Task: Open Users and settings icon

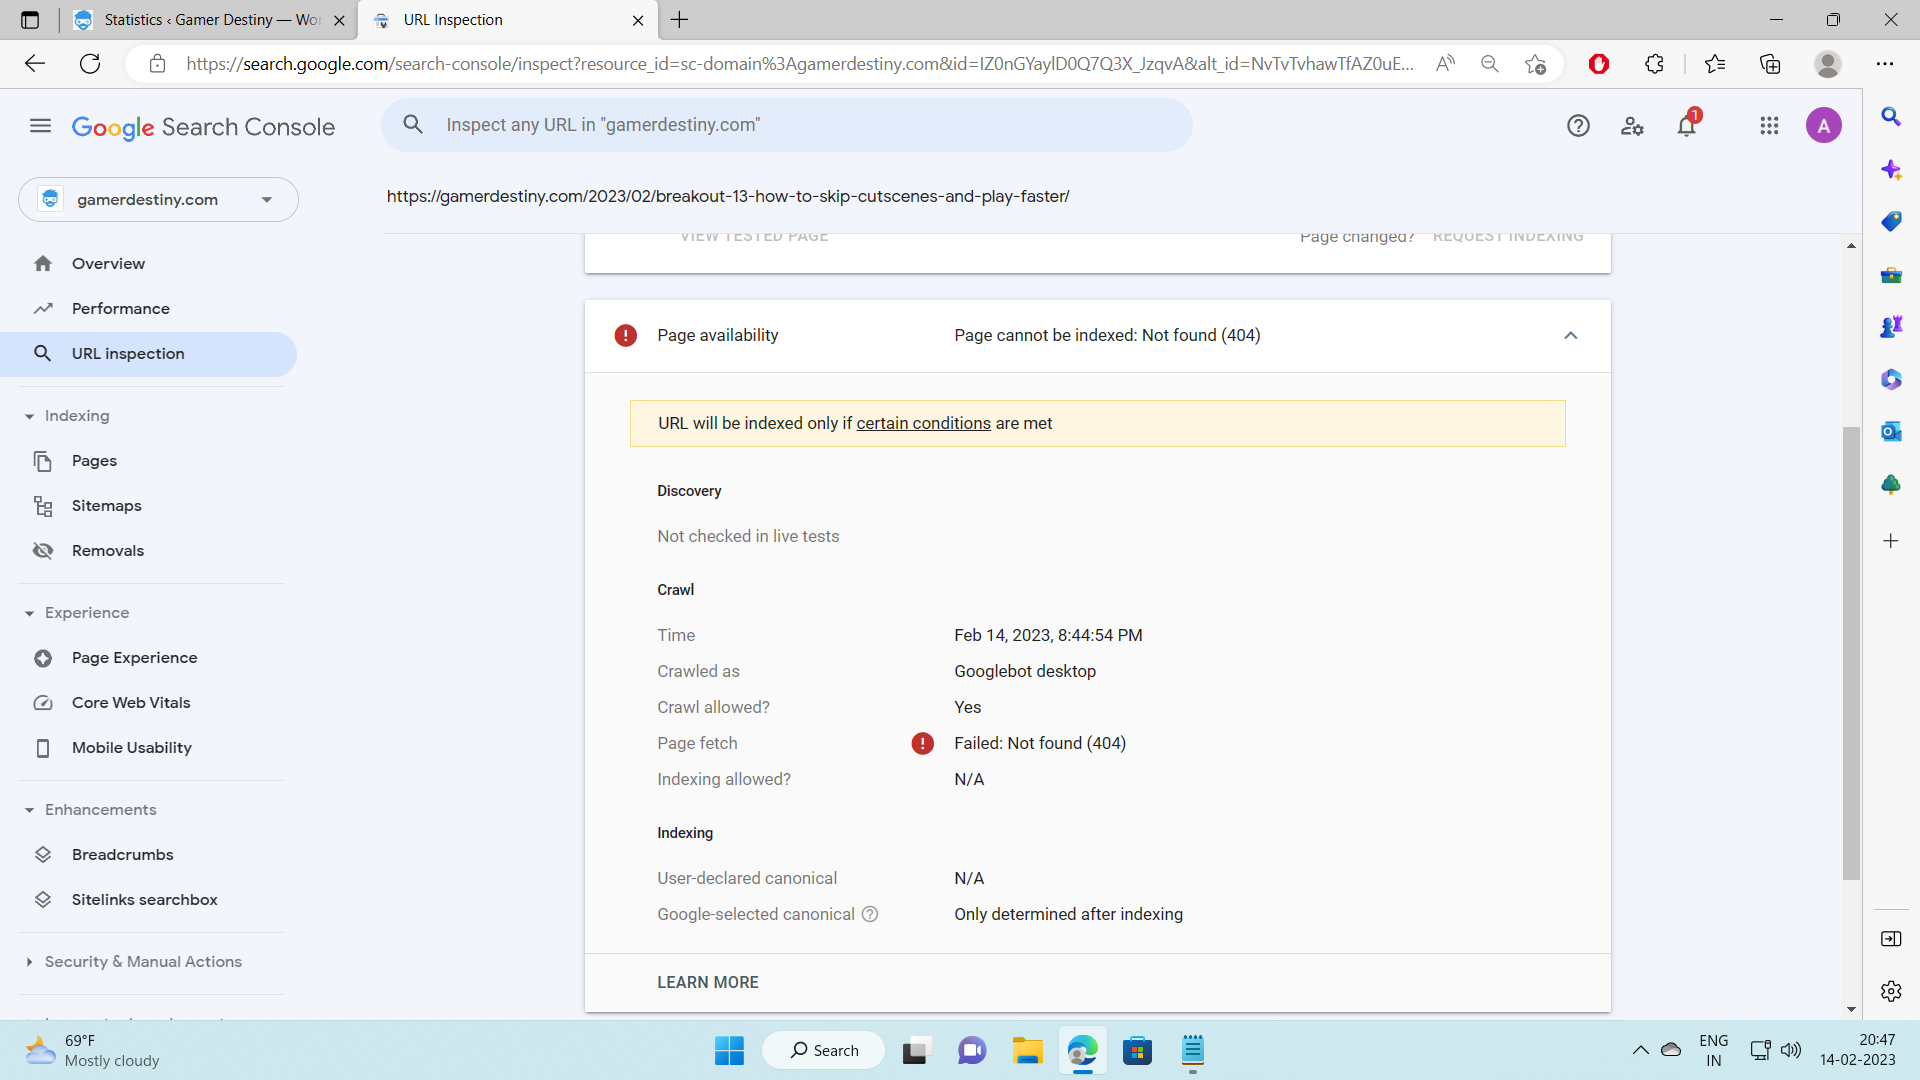Action: [x=1632, y=126]
